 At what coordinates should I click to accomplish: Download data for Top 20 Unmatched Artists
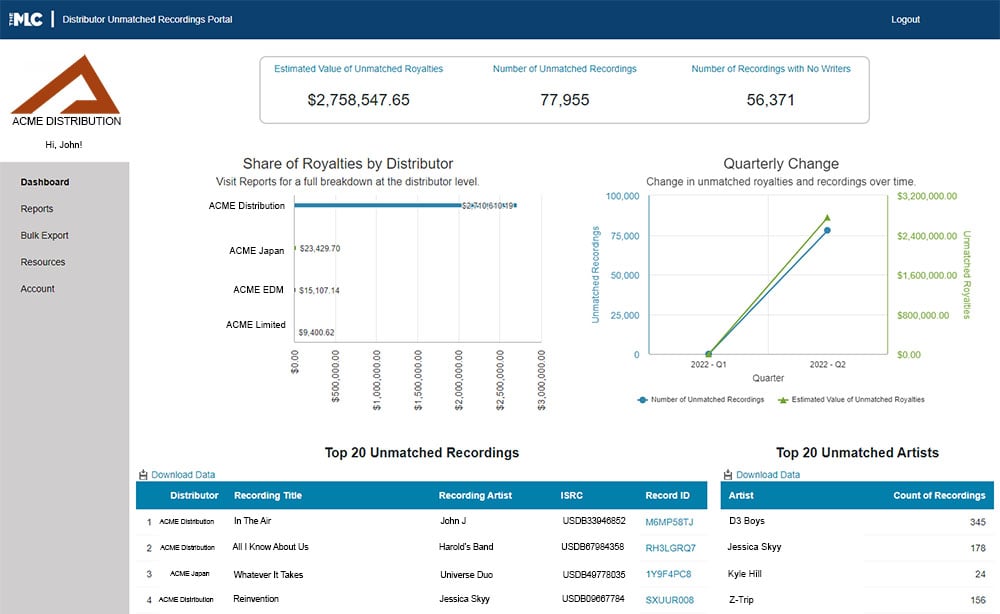767,475
